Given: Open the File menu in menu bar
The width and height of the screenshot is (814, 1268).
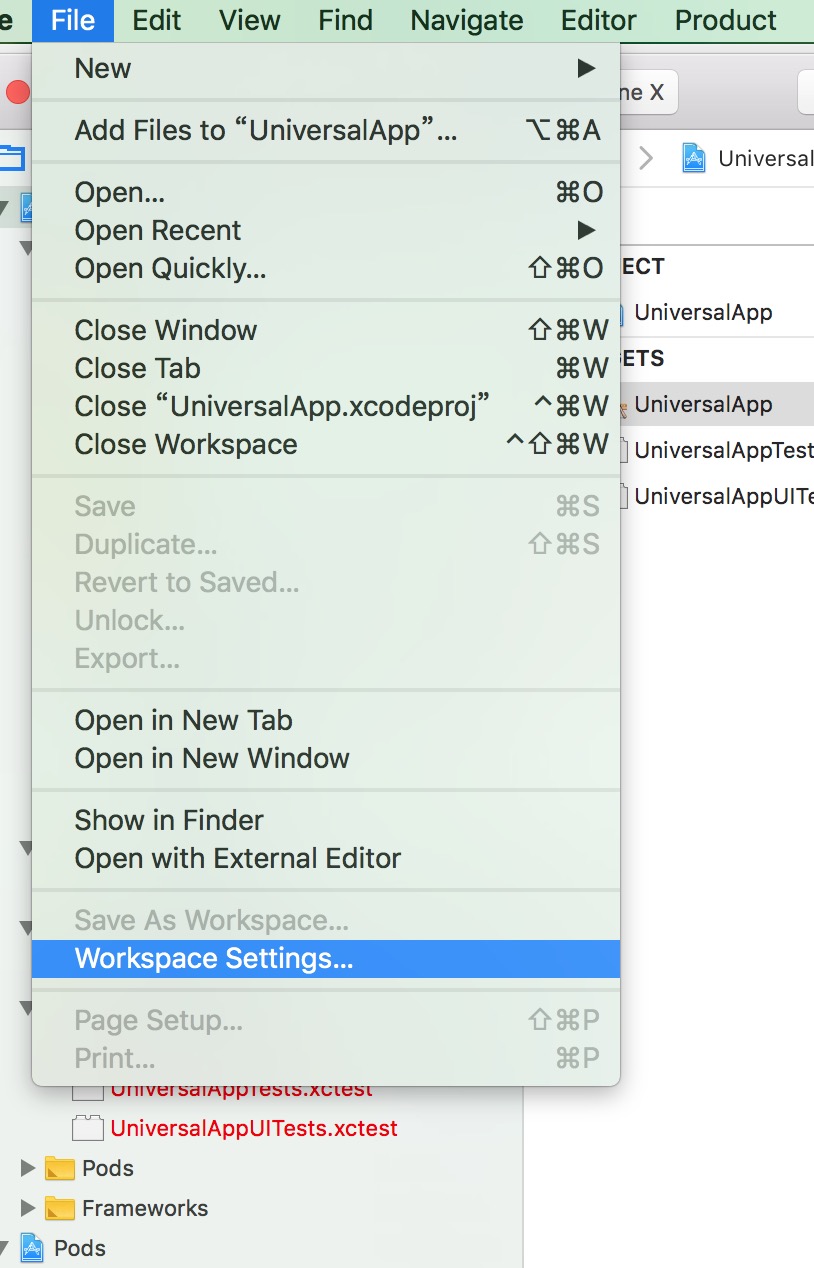Looking at the screenshot, I should coord(73,20).
